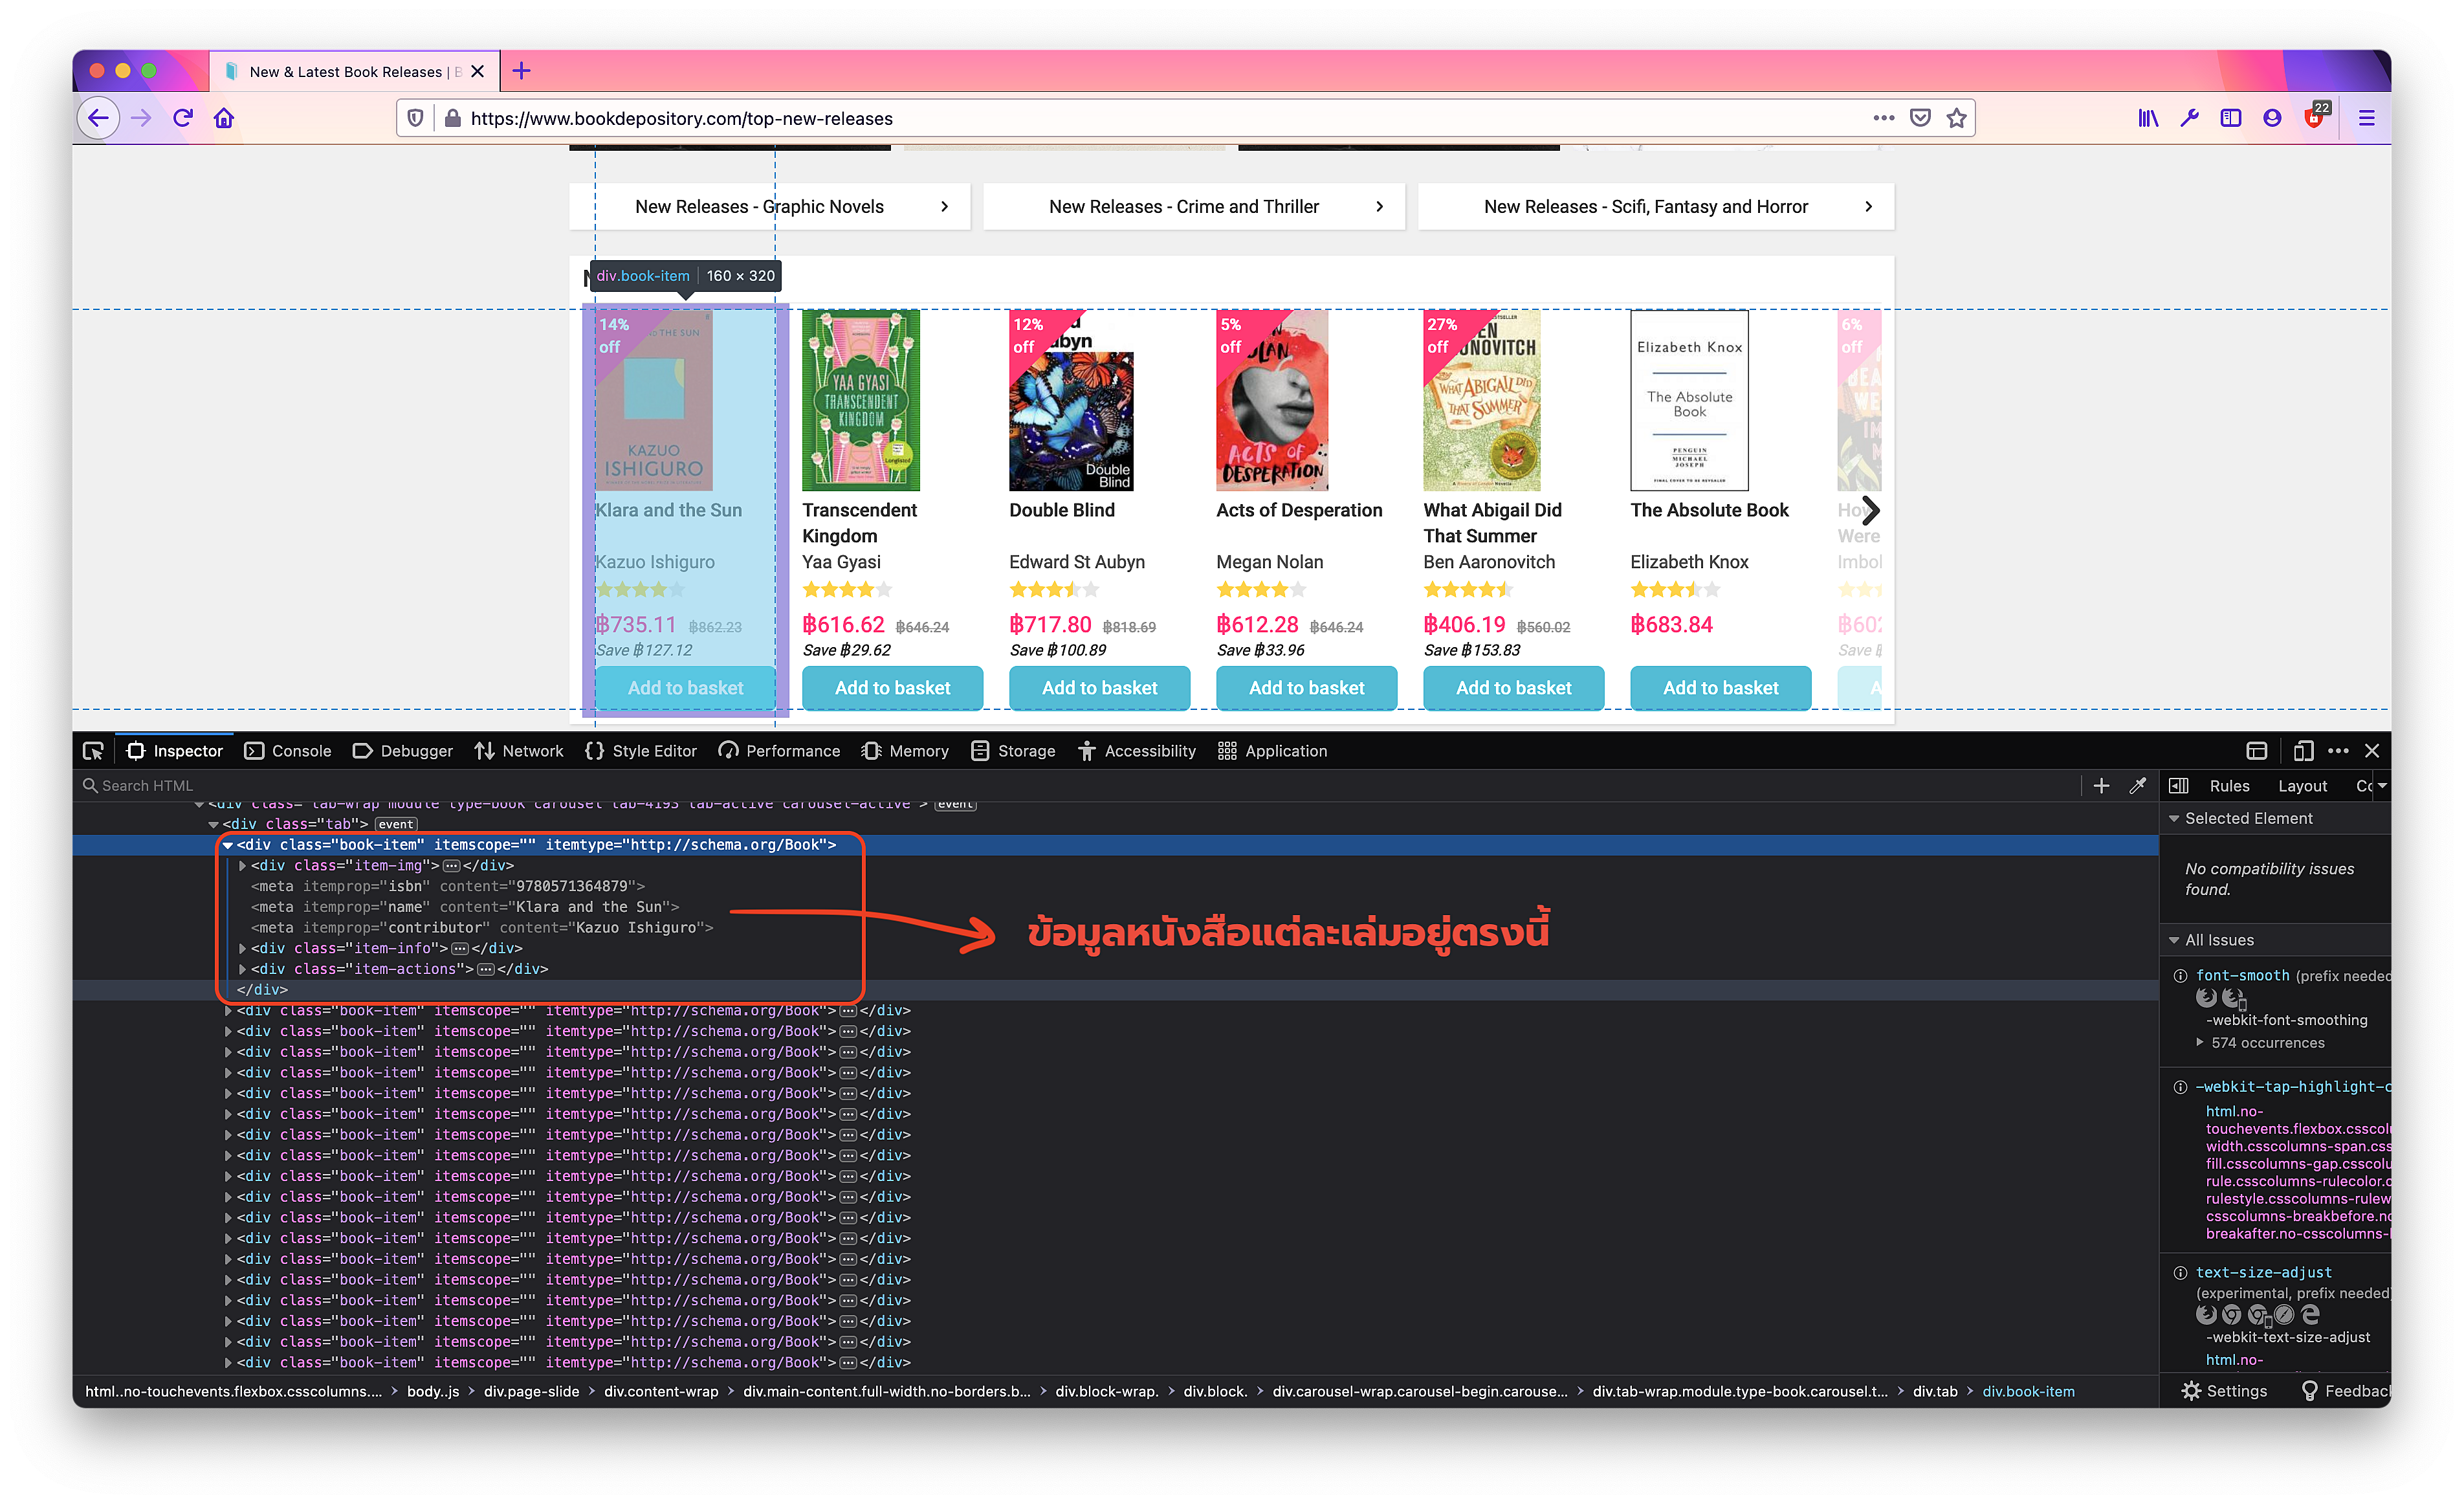
Task: Open the Accessibility tab
Action: click(1137, 751)
